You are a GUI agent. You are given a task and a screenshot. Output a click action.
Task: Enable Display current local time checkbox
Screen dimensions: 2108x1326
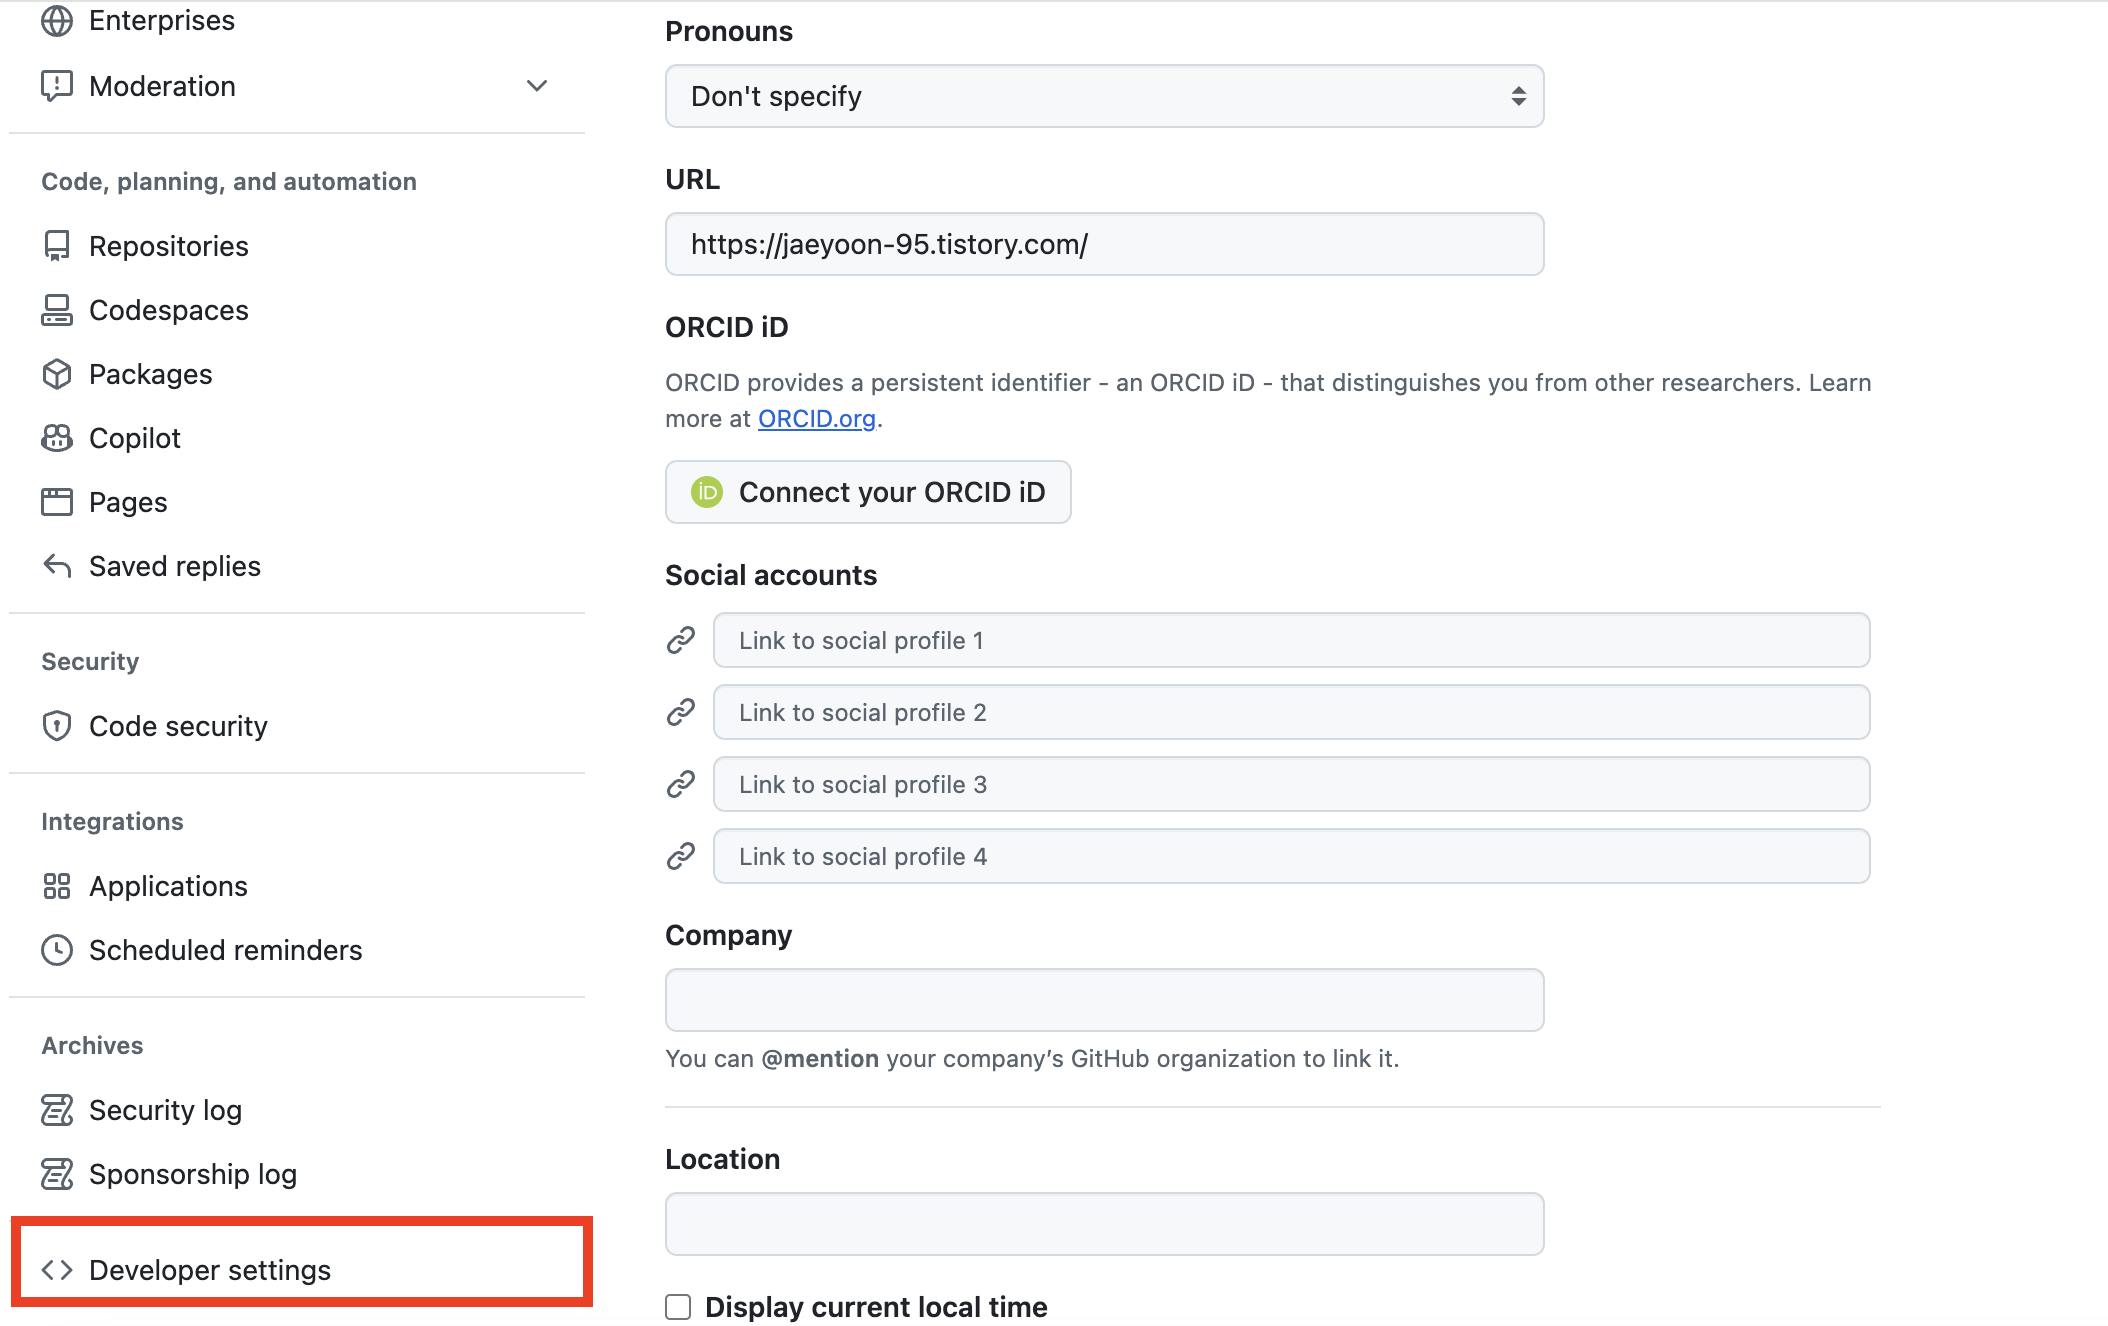[678, 1307]
